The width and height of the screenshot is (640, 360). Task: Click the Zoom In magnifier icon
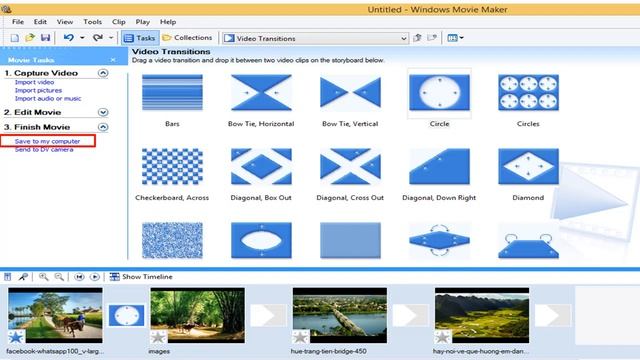click(x=43, y=277)
